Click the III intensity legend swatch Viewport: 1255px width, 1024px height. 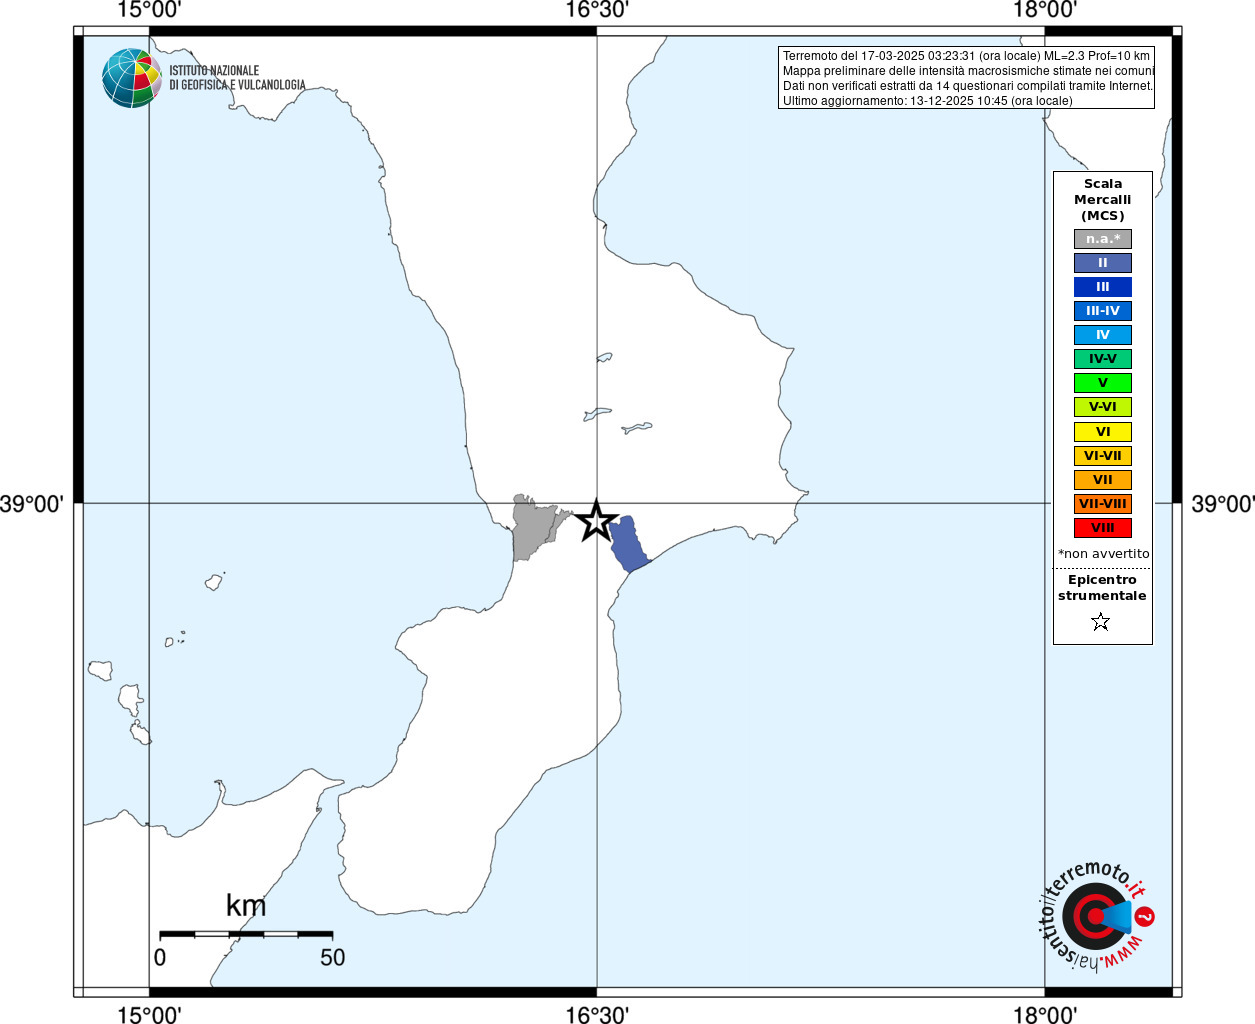pos(1103,287)
